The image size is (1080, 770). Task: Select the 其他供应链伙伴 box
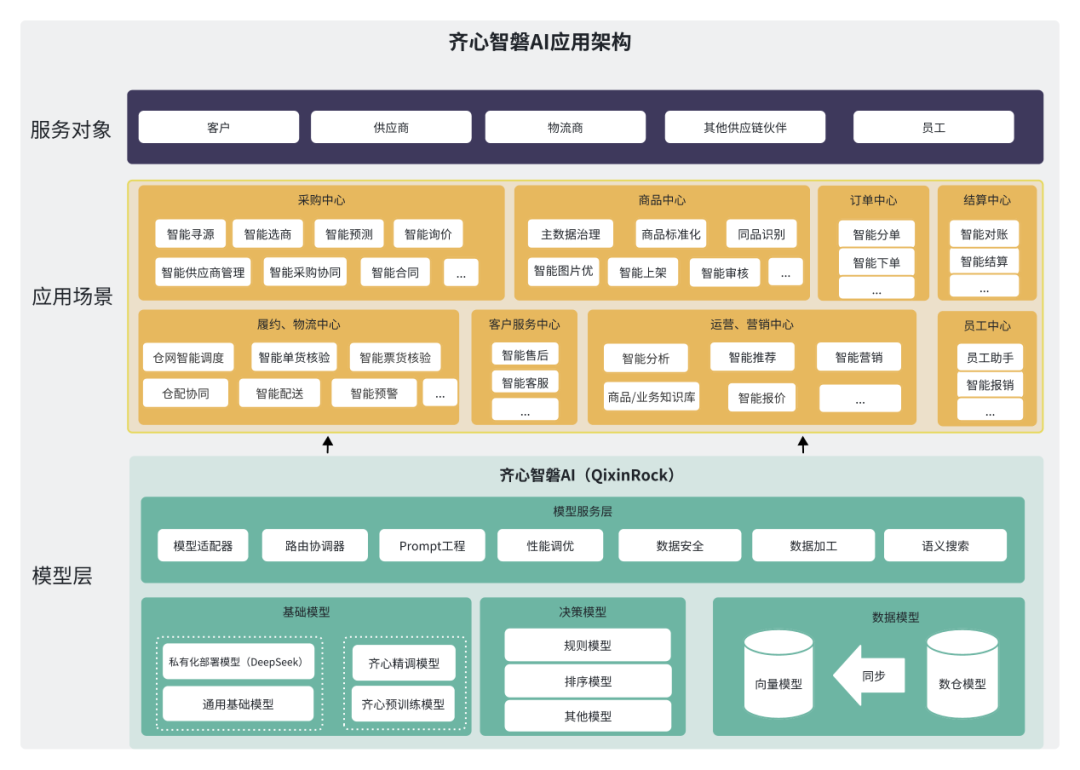click(x=745, y=127)
